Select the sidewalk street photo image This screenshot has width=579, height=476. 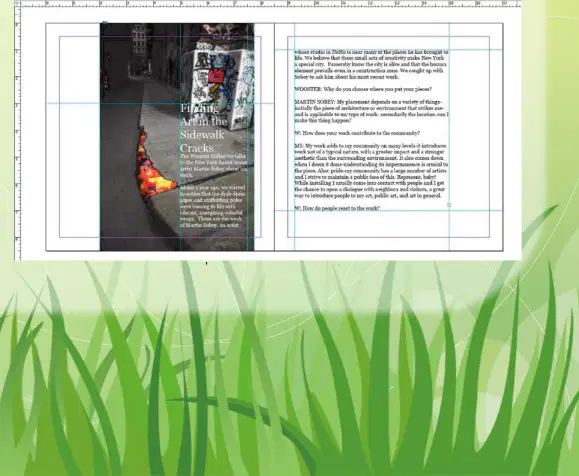177,137
